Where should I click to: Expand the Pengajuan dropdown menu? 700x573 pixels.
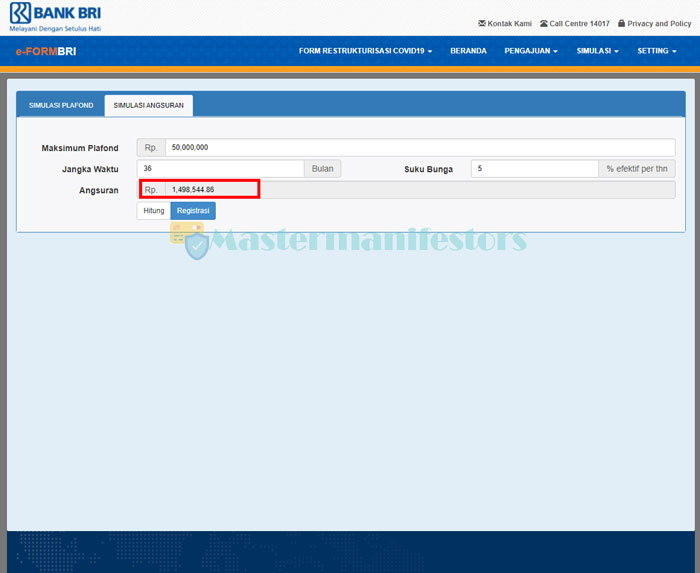point(531,51)
